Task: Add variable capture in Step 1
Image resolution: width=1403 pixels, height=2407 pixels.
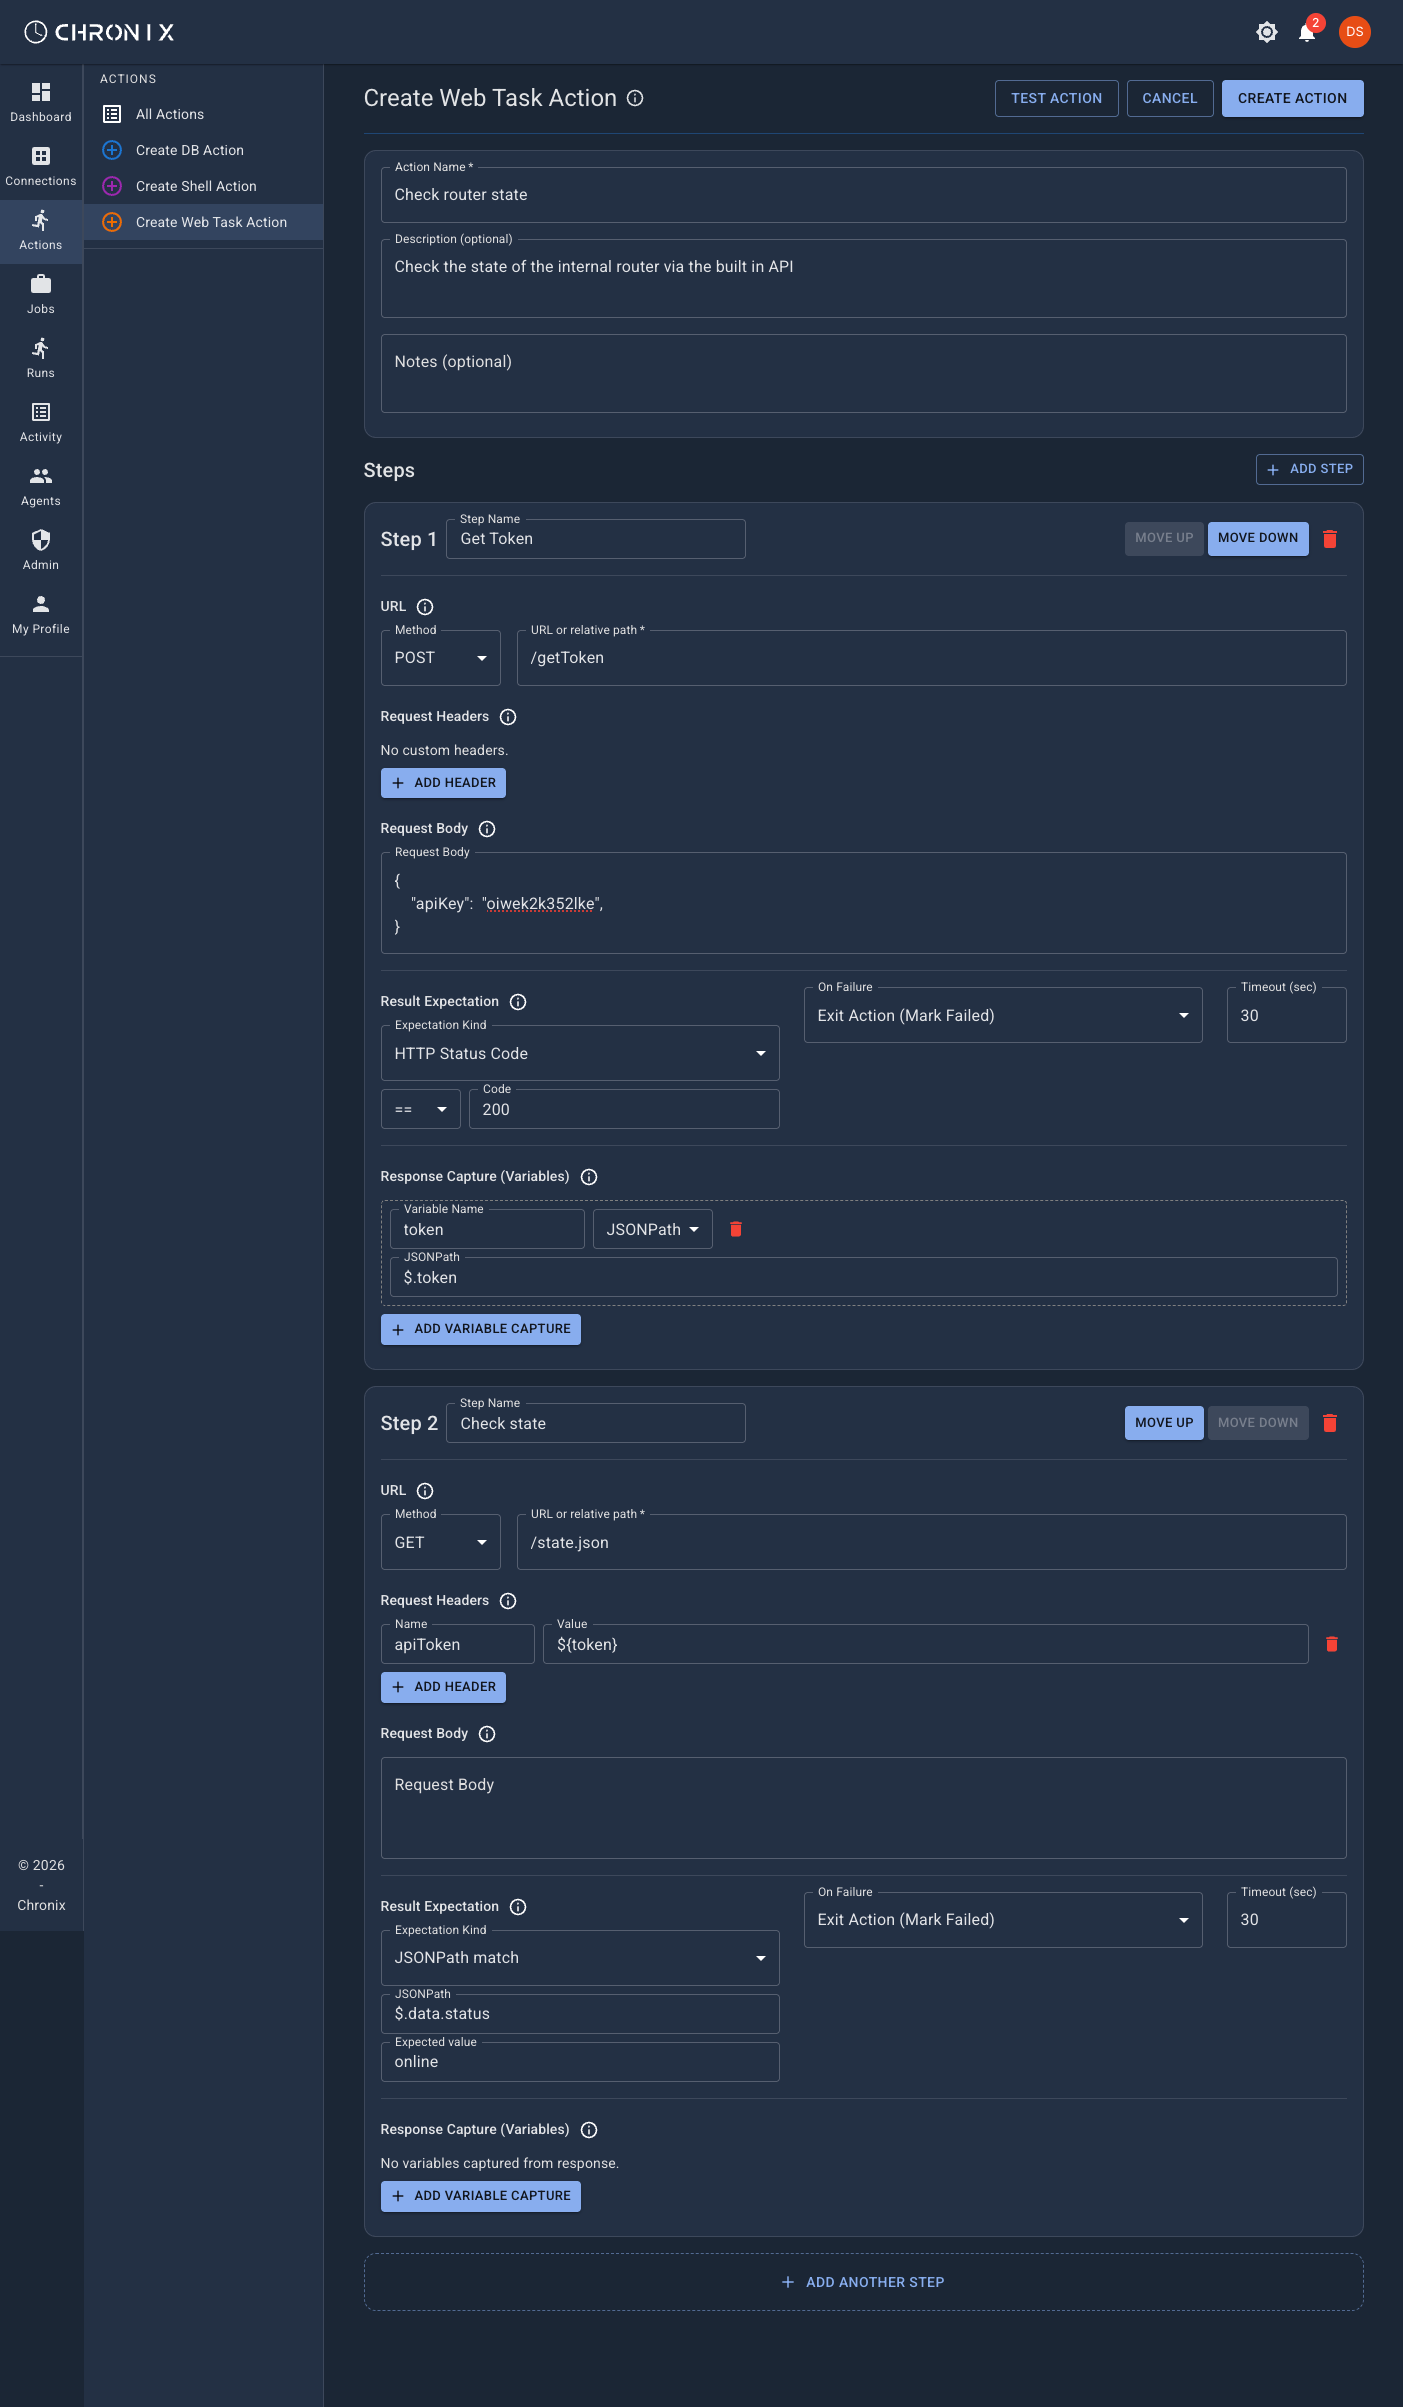Action: coord(481,1329)
